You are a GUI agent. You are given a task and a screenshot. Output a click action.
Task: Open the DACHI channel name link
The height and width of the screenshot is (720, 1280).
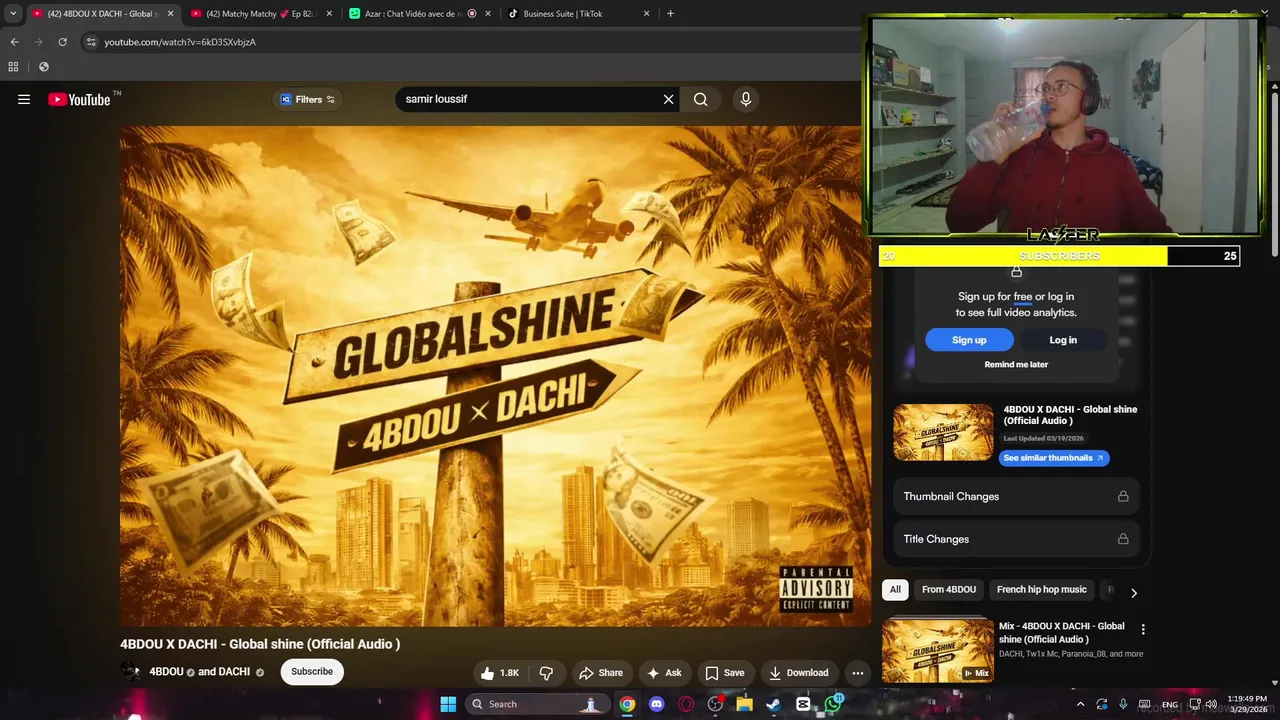coord(234,672)
